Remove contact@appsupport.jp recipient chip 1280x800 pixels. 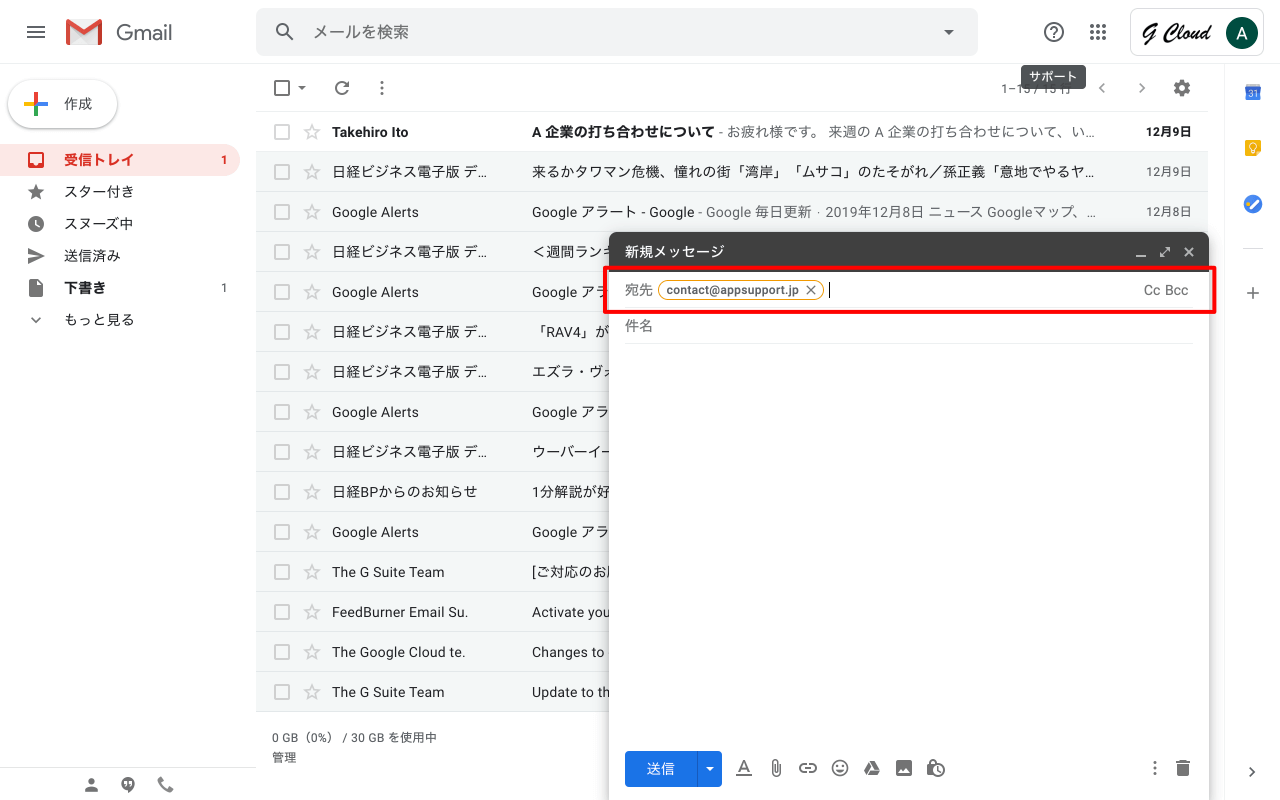(811, 290)
